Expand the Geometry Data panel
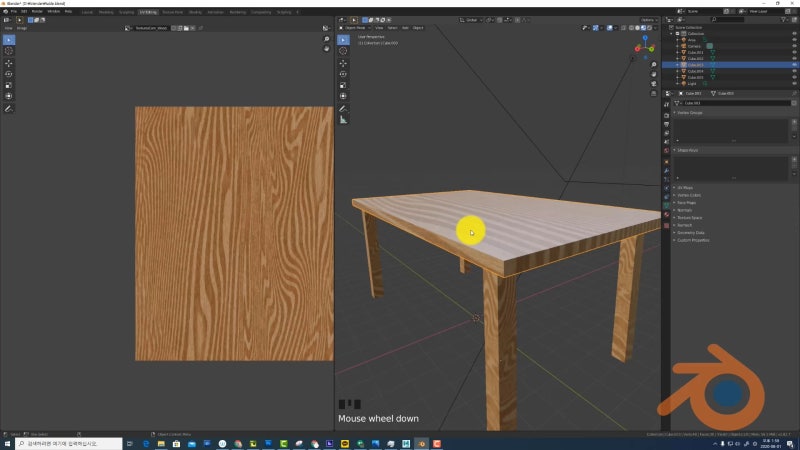This screenshot has height=450, width=800. [690, 233]
